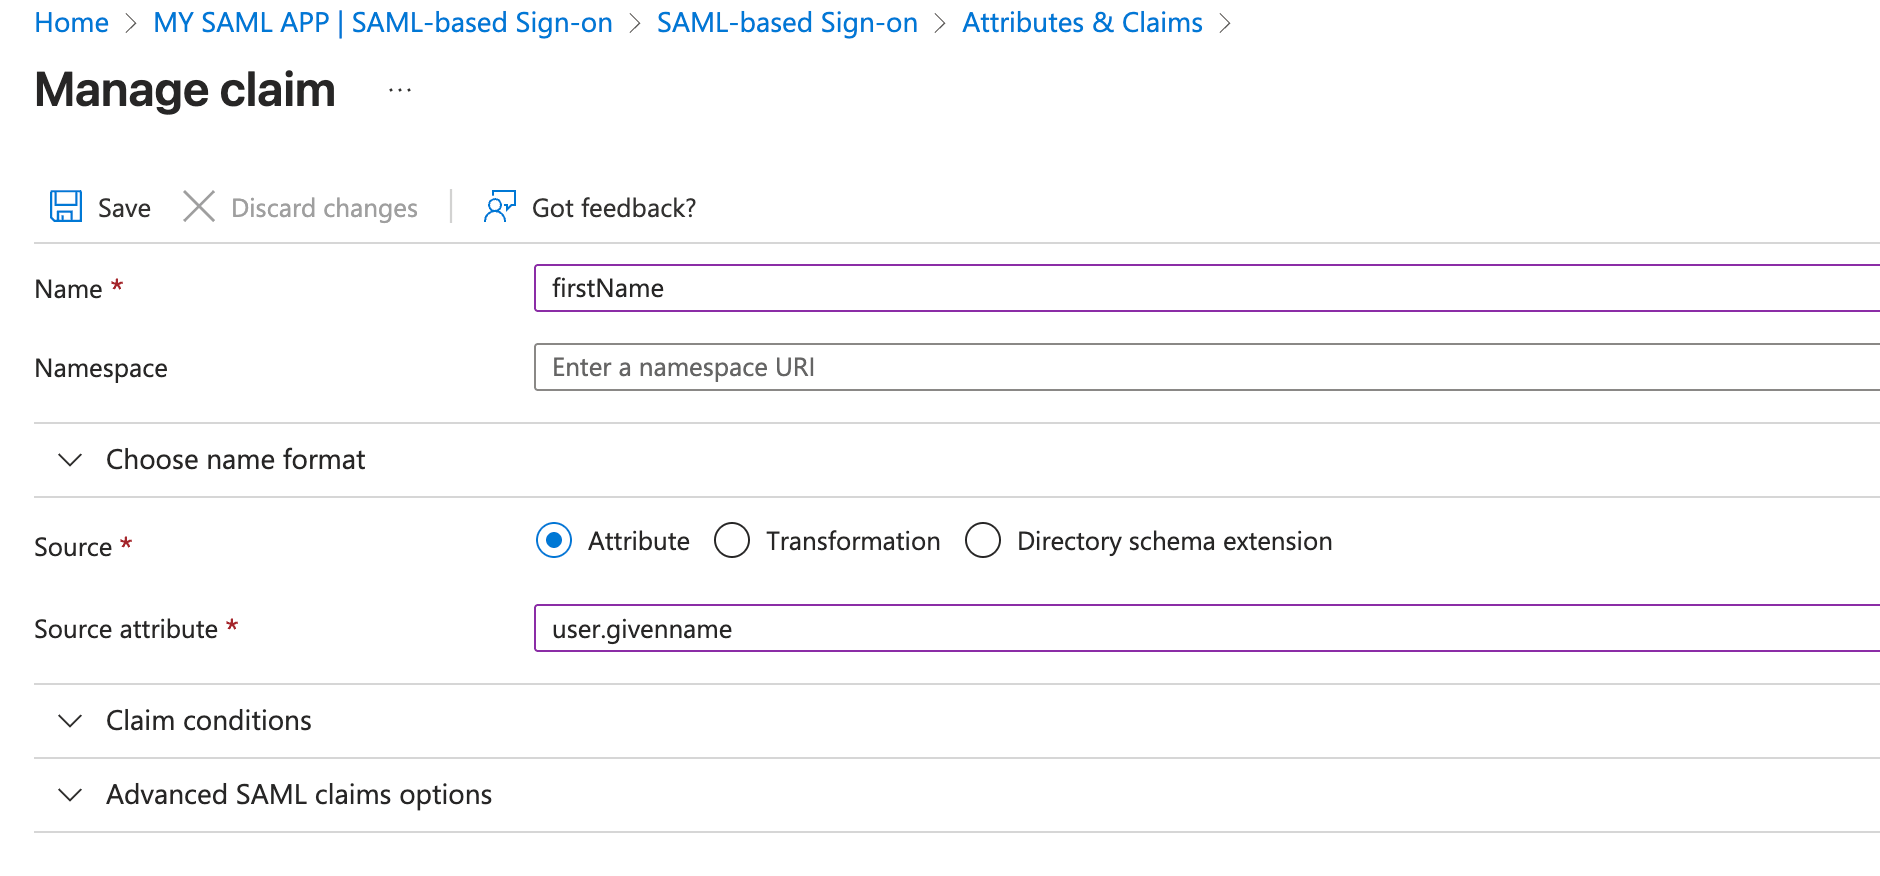Return to Attributes & Claims breadcrumb
Viewport: 1880px width, 876px height.
(x=1082, y=23)
